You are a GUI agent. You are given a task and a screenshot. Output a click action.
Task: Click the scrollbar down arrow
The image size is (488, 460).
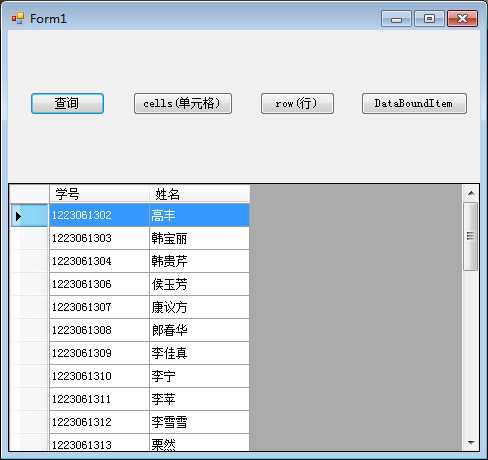click(471, 443)
